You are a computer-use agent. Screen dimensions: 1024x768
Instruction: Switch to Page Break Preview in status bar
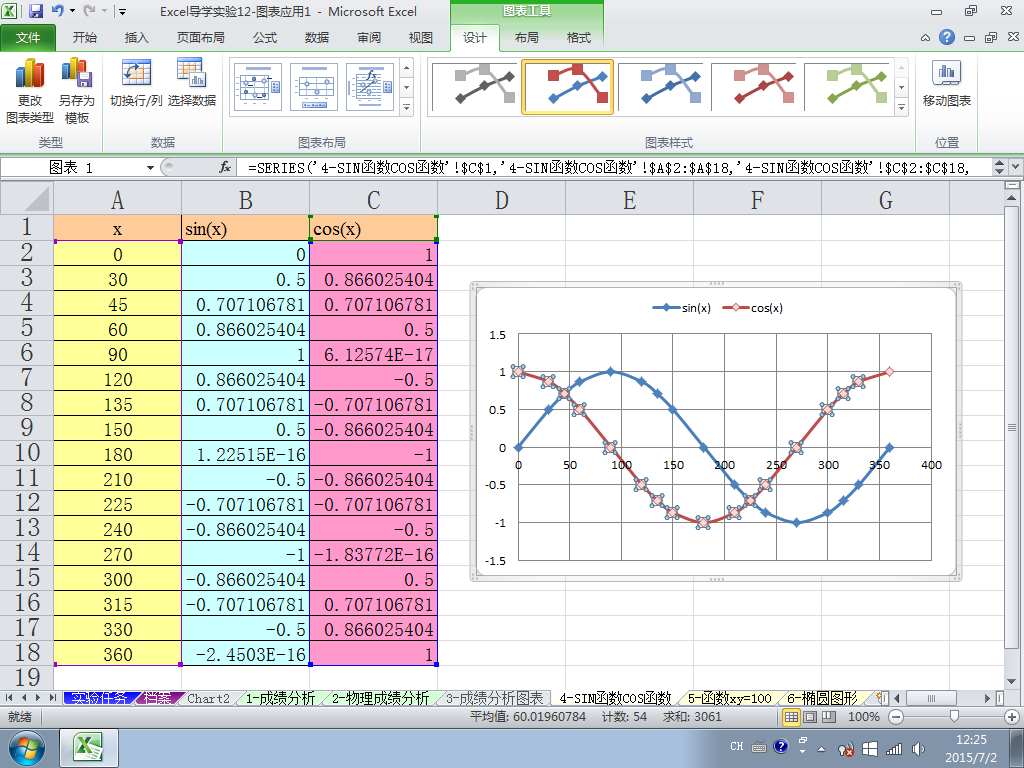(829, 717)
